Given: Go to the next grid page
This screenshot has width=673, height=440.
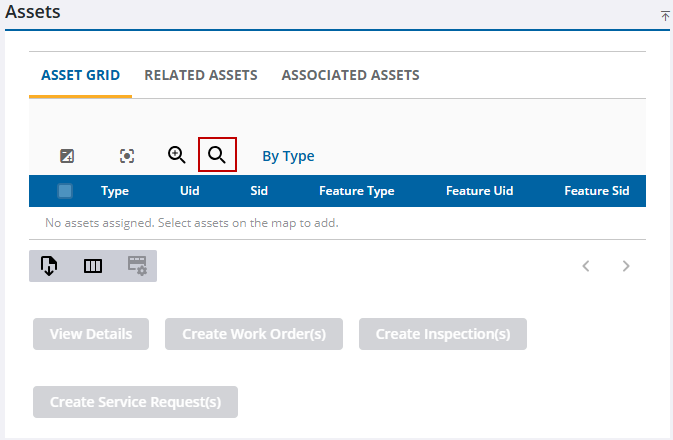Looking at the screenshot, I should [x=626, y=266].
